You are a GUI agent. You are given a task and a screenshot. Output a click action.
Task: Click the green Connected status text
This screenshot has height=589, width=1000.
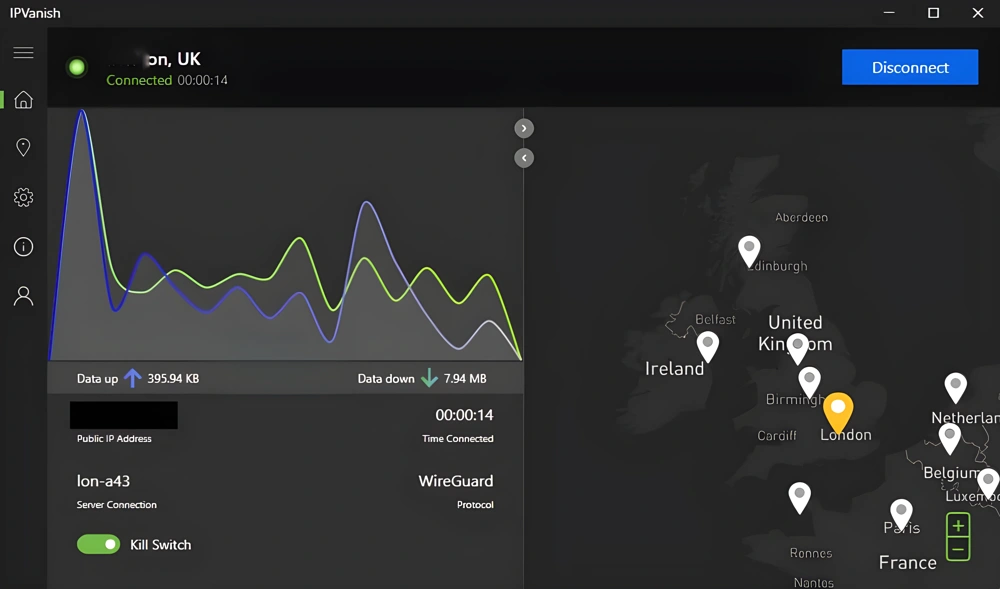(139, 80)
